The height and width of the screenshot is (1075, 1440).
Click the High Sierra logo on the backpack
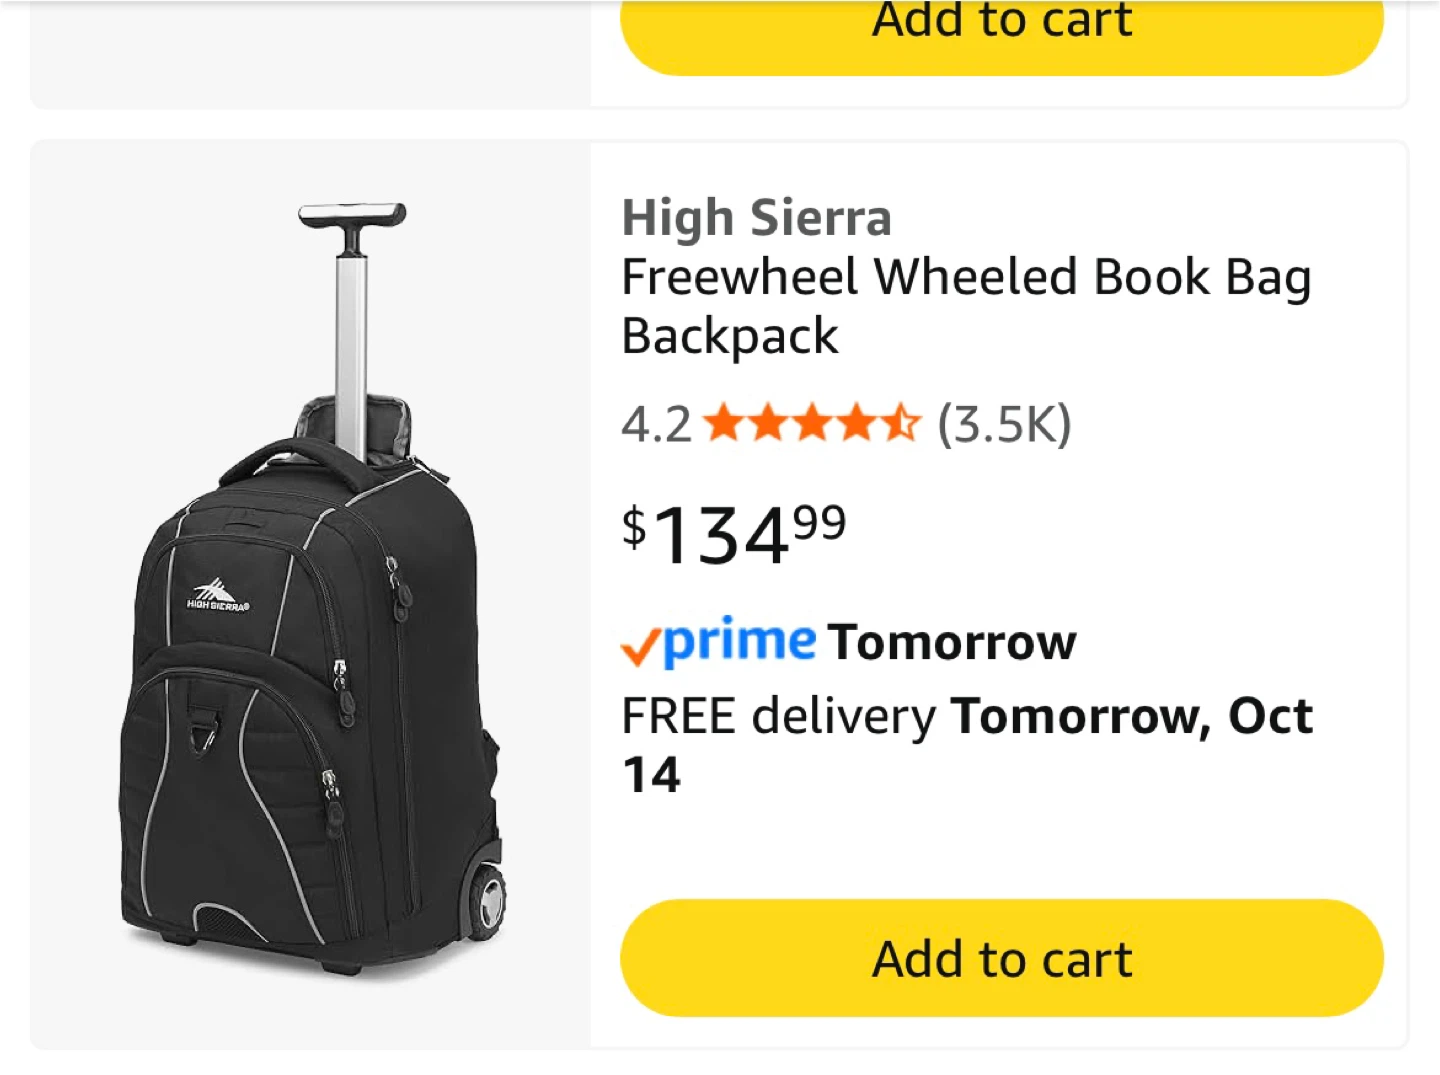click(217, 593)
